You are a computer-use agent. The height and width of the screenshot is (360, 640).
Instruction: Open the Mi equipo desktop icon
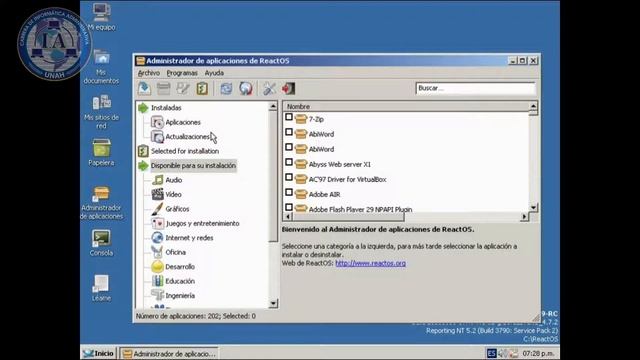point(101,16)
